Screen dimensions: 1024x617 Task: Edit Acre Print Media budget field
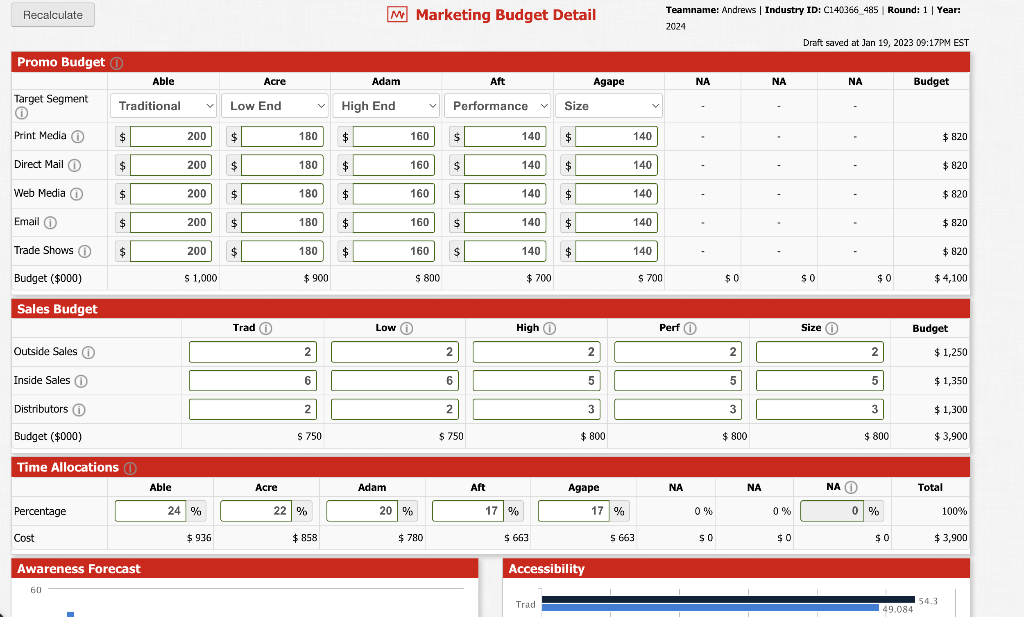[x=282, y=136]
